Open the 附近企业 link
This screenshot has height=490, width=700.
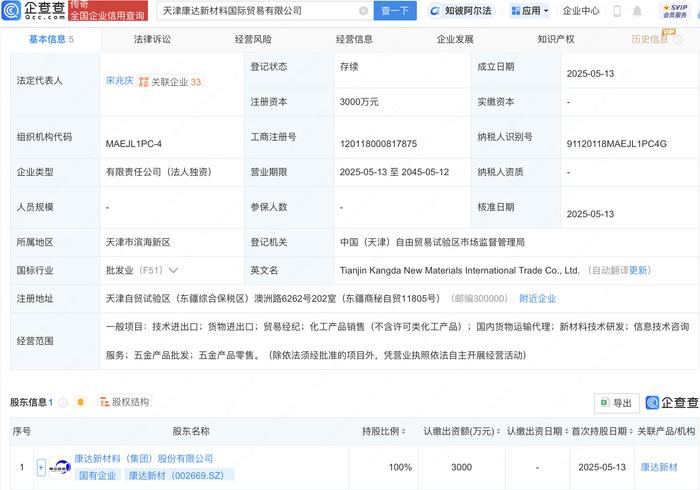537,299
